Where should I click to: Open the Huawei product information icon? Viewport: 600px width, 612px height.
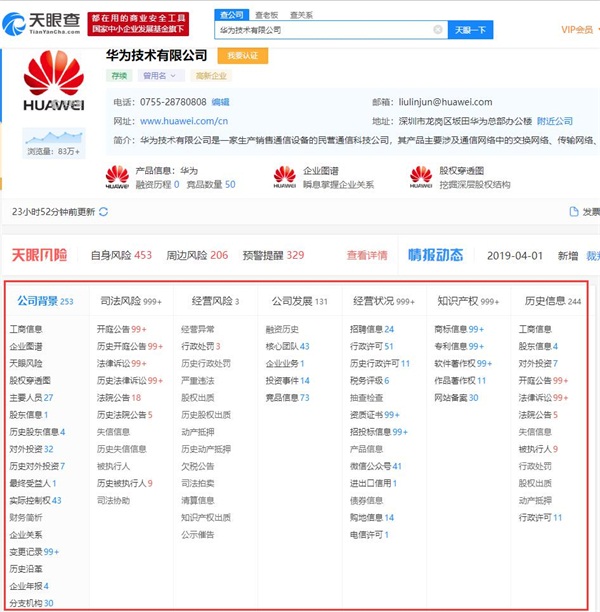pos(117,177)
